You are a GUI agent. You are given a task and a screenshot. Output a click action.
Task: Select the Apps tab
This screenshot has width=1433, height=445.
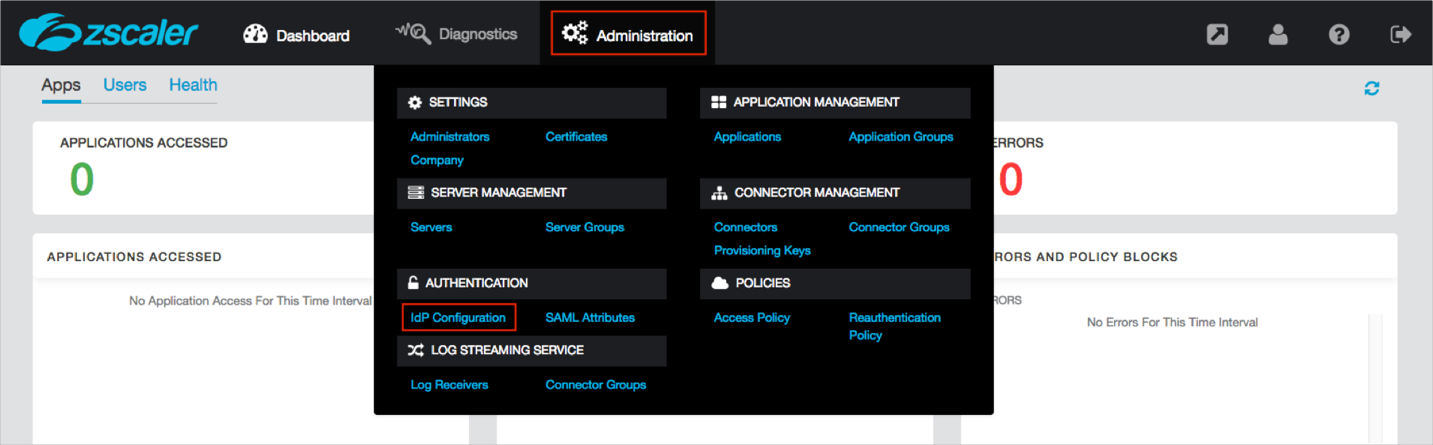tap(61, 85)
